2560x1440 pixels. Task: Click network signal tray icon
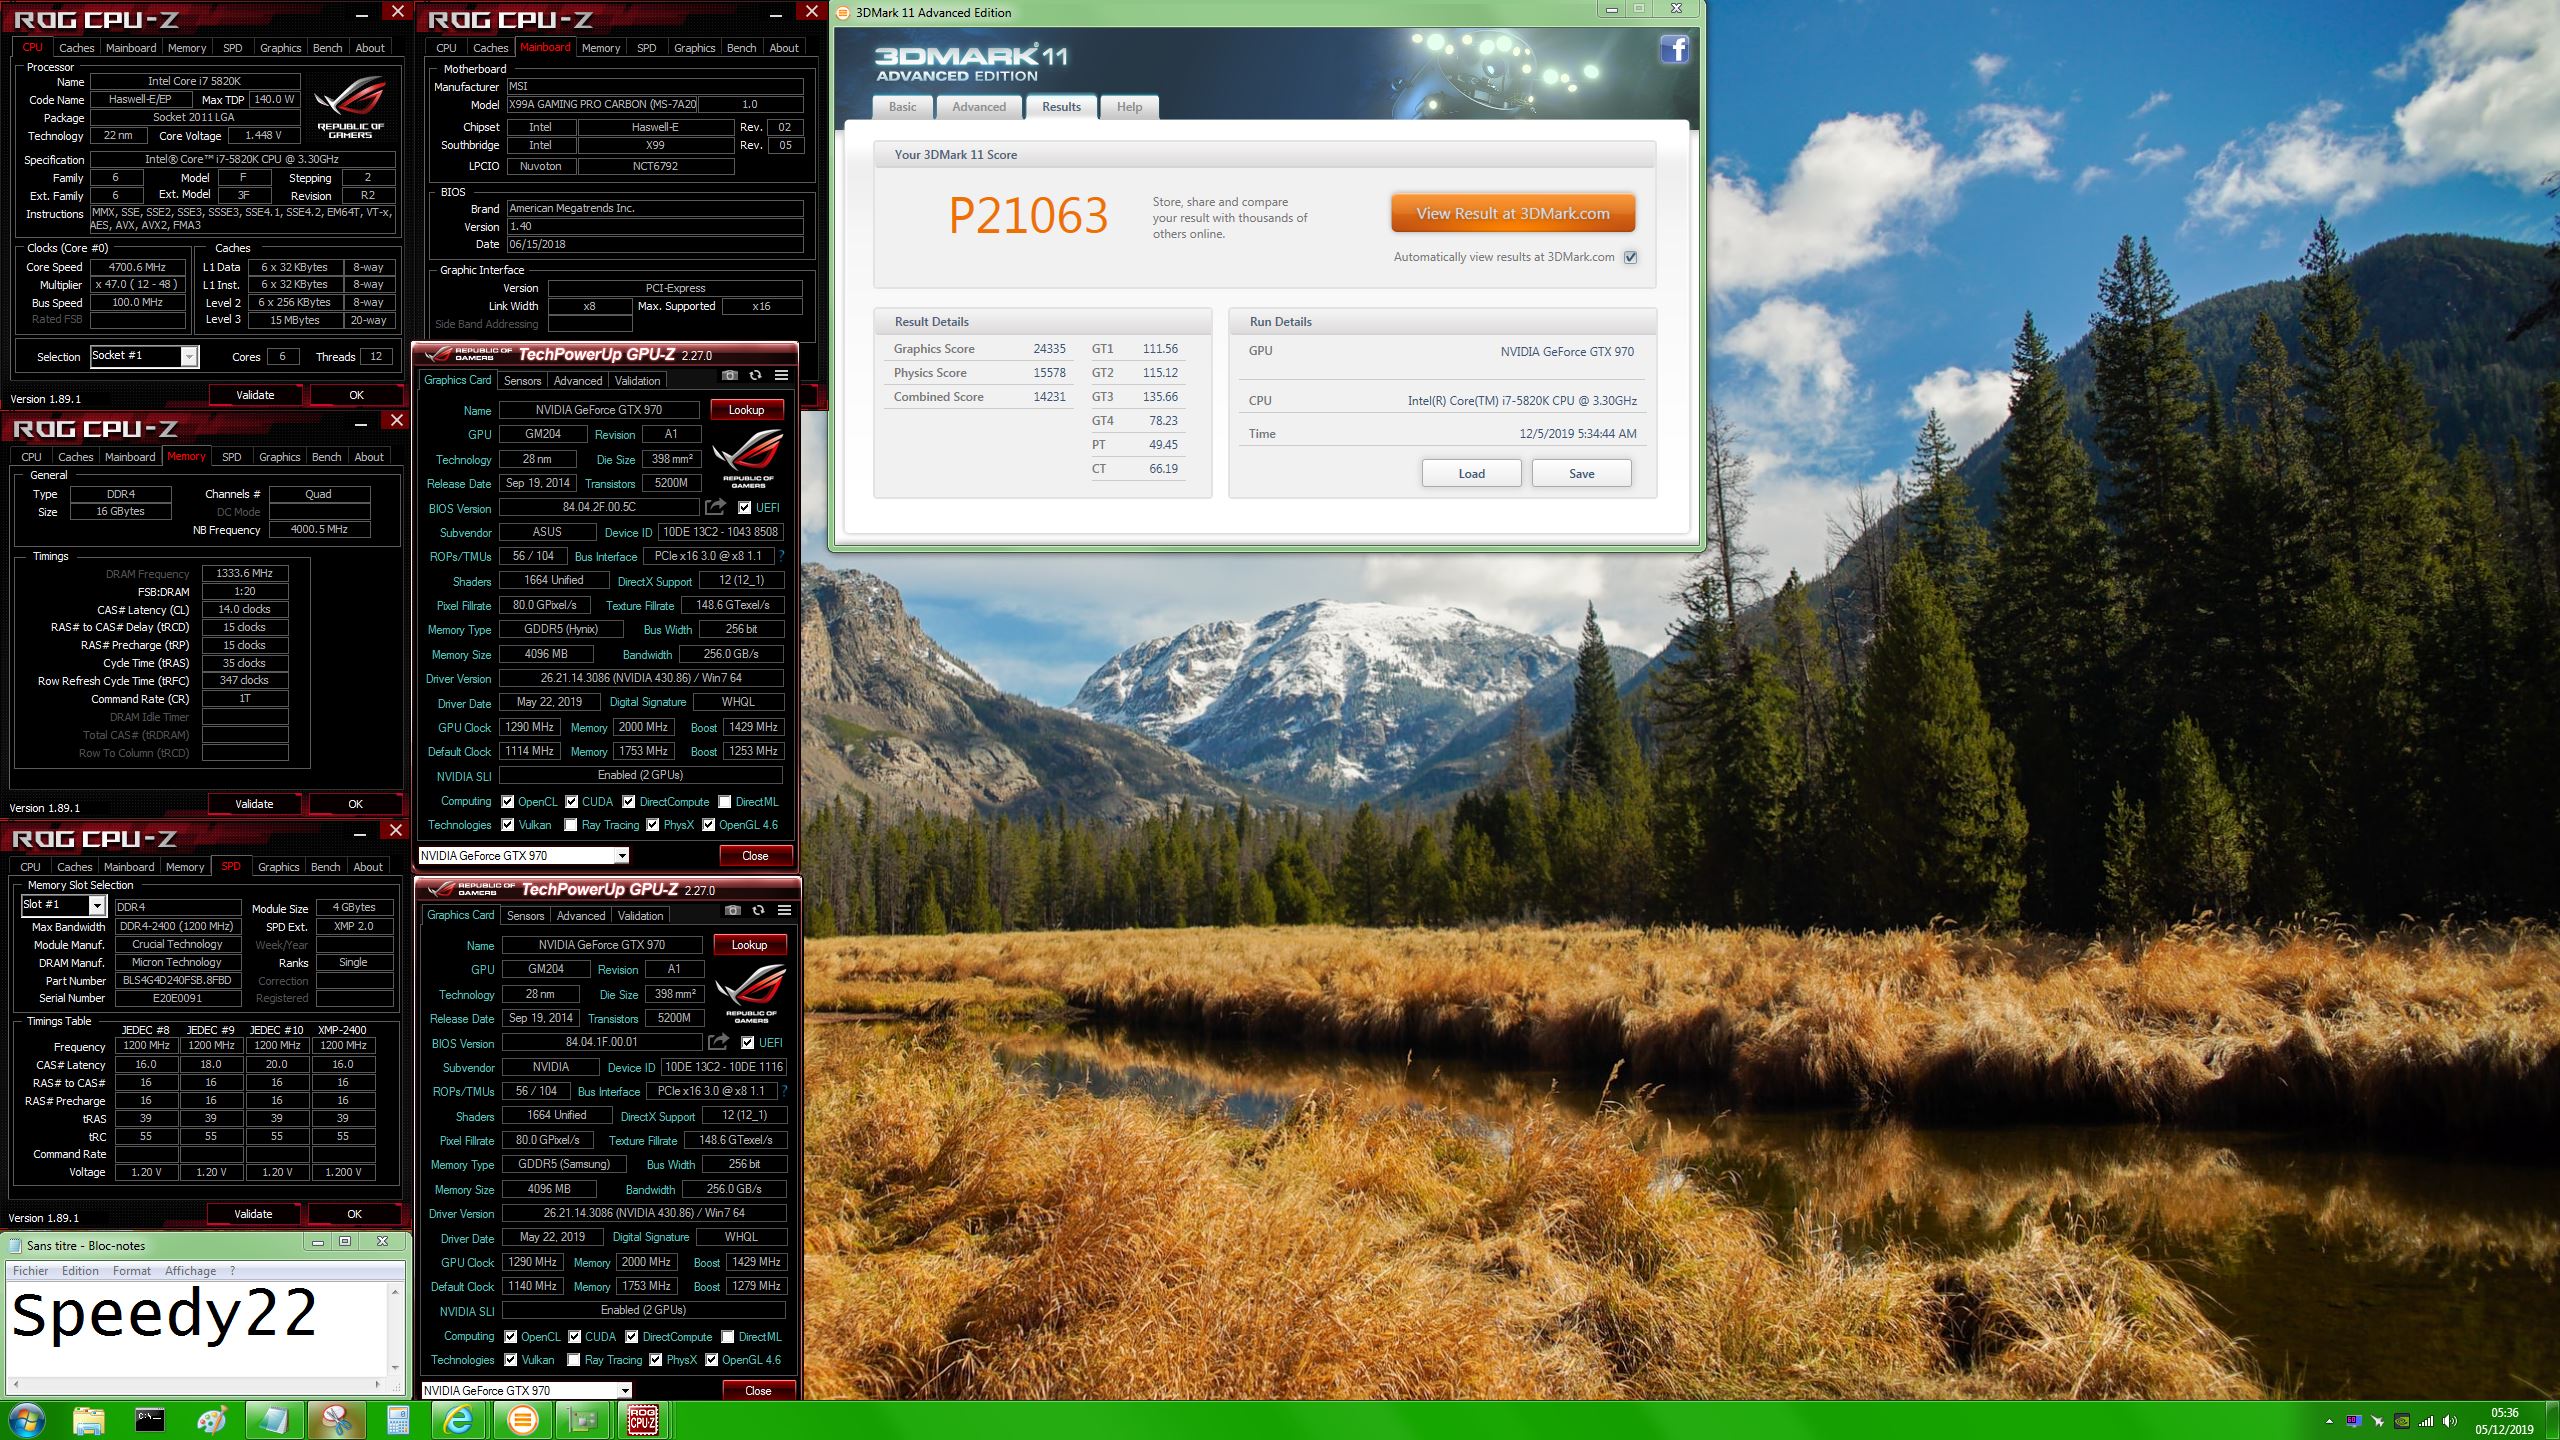coord(2426,1421)
